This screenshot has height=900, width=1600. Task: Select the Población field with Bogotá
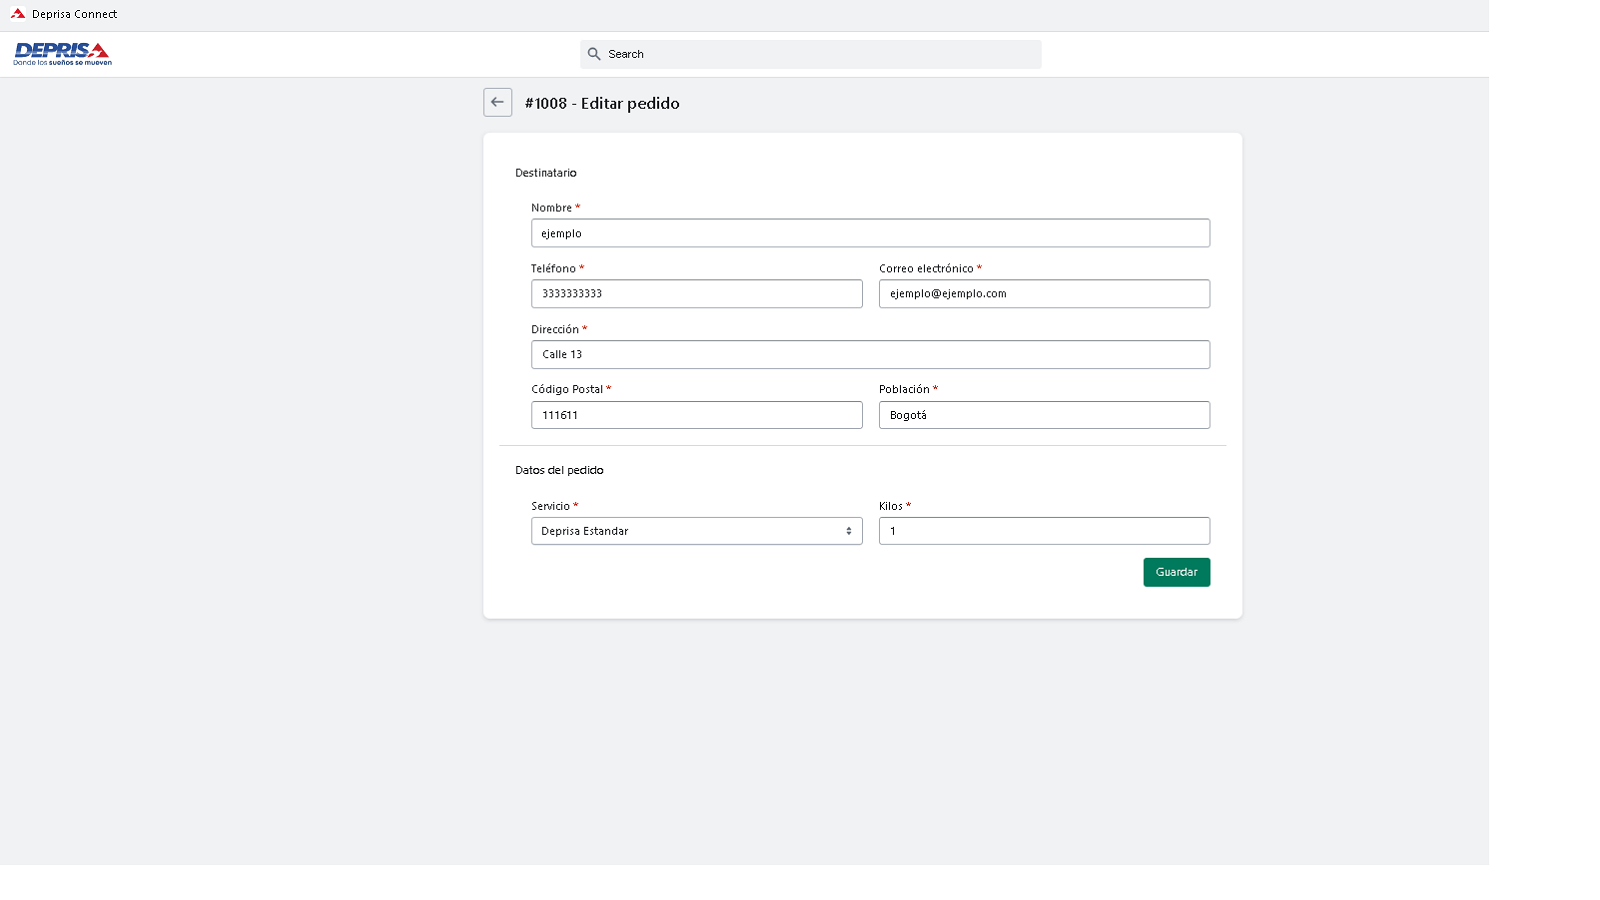click(x=1044, y=415)
